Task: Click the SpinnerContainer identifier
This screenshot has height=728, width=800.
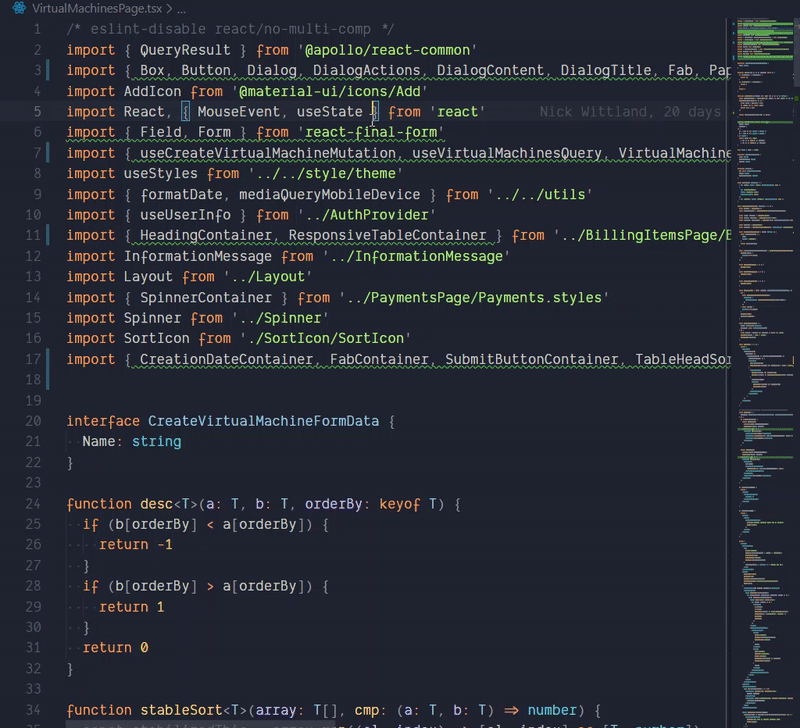Action: point(206,297)
